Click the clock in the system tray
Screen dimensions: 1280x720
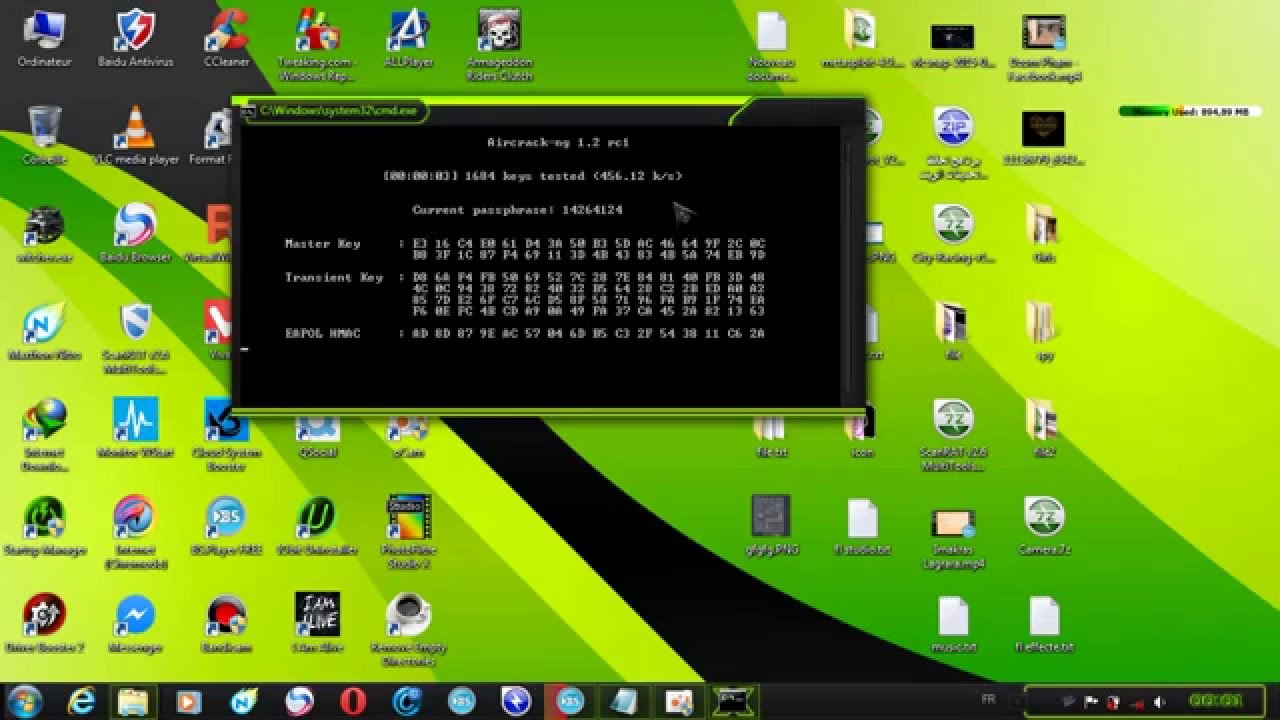coord(1214,702)
